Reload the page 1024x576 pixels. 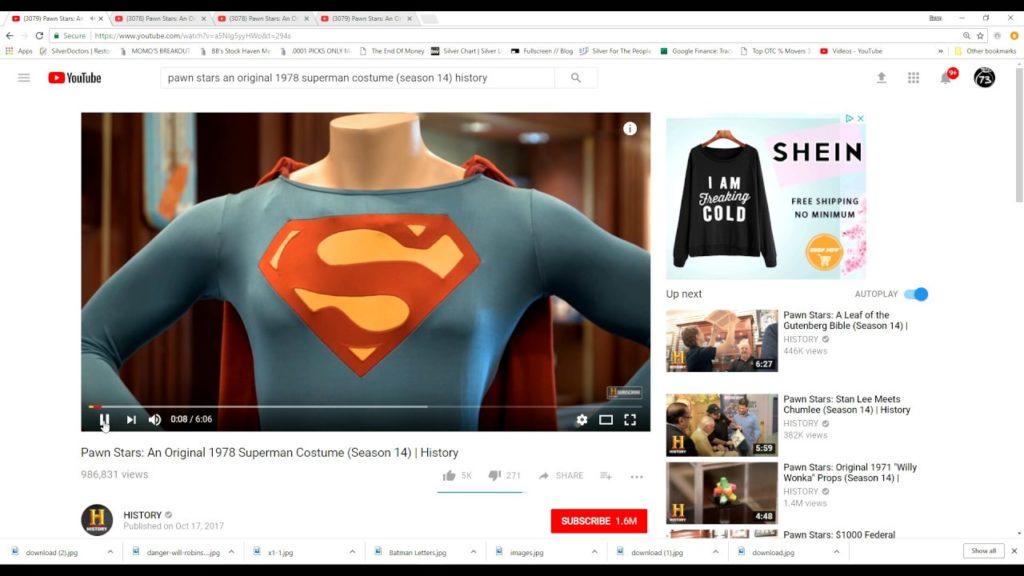pyautogui.click(x=39, y=36)
